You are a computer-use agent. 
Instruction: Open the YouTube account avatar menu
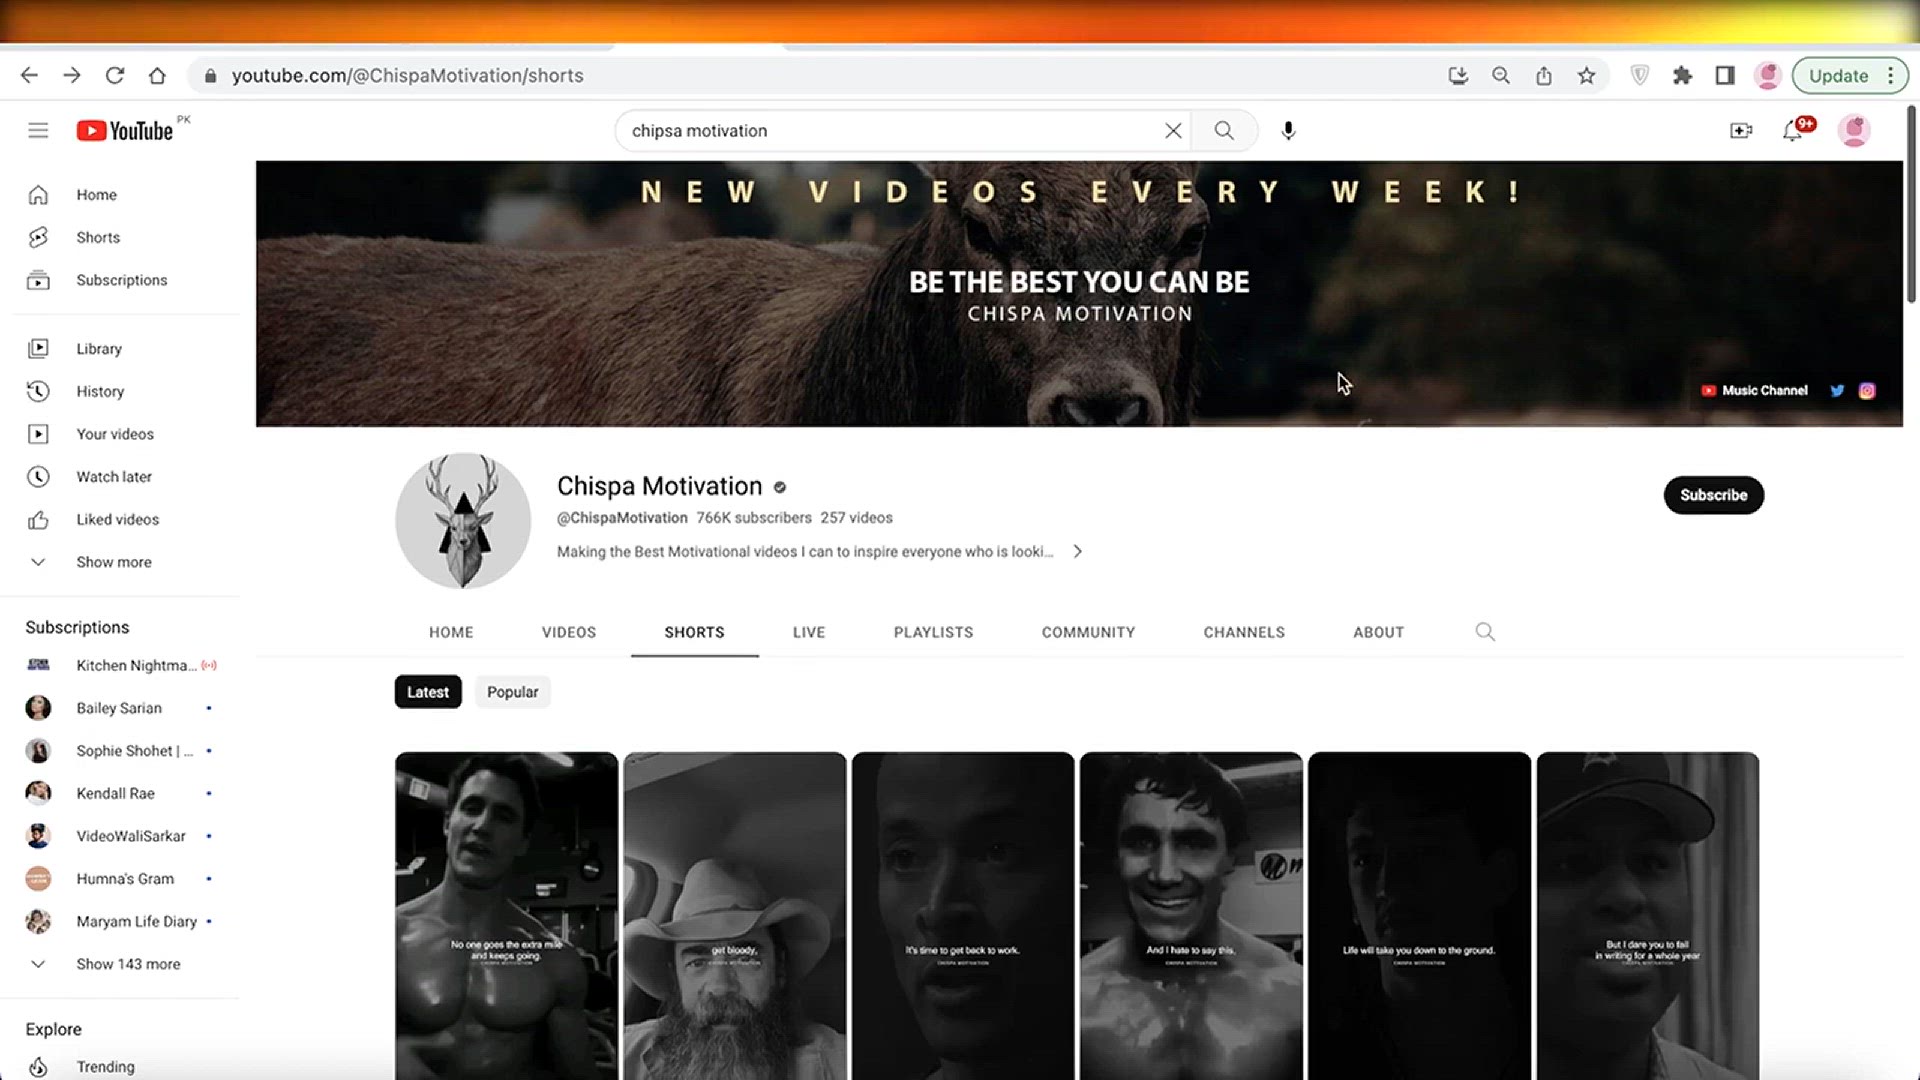[x=1854, y=130]
